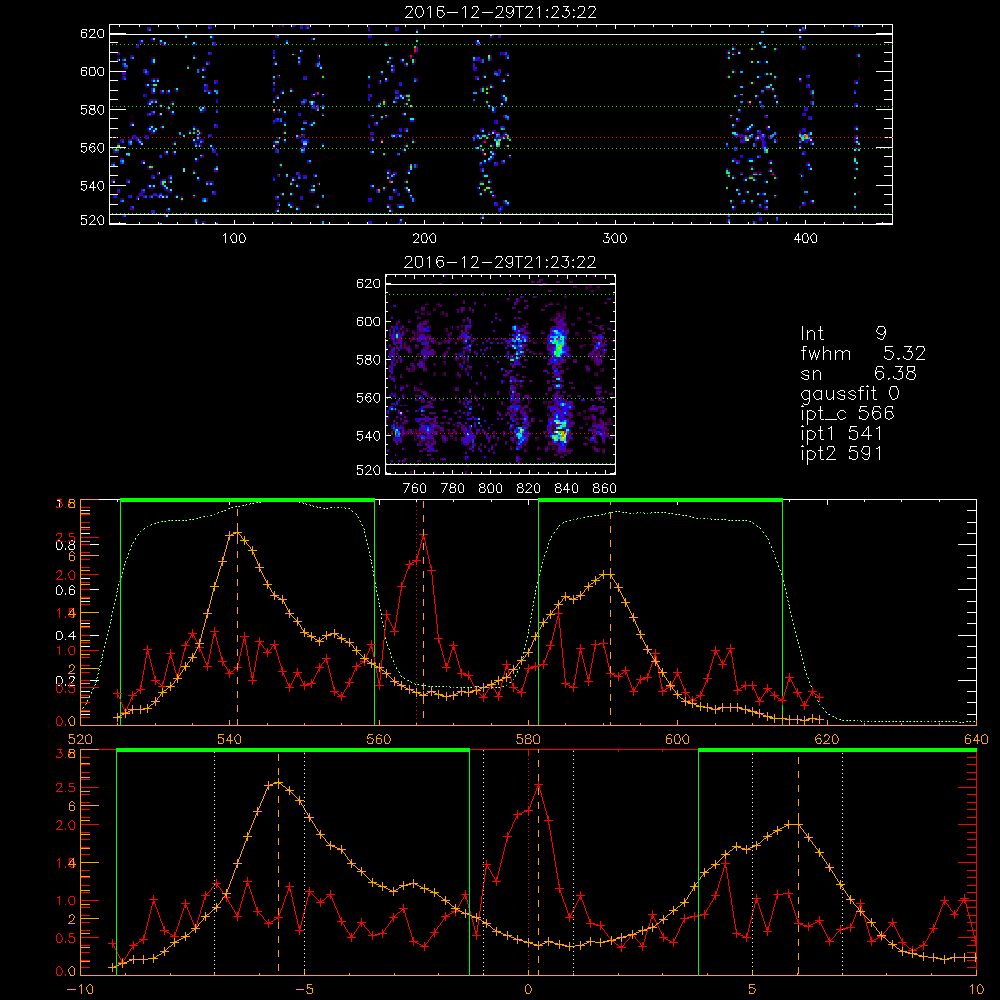Image resolution: width=1000 pixels, height=1000 pixels.
Task: Click x-axis label 820 on middle image
Action: [529, 489]
